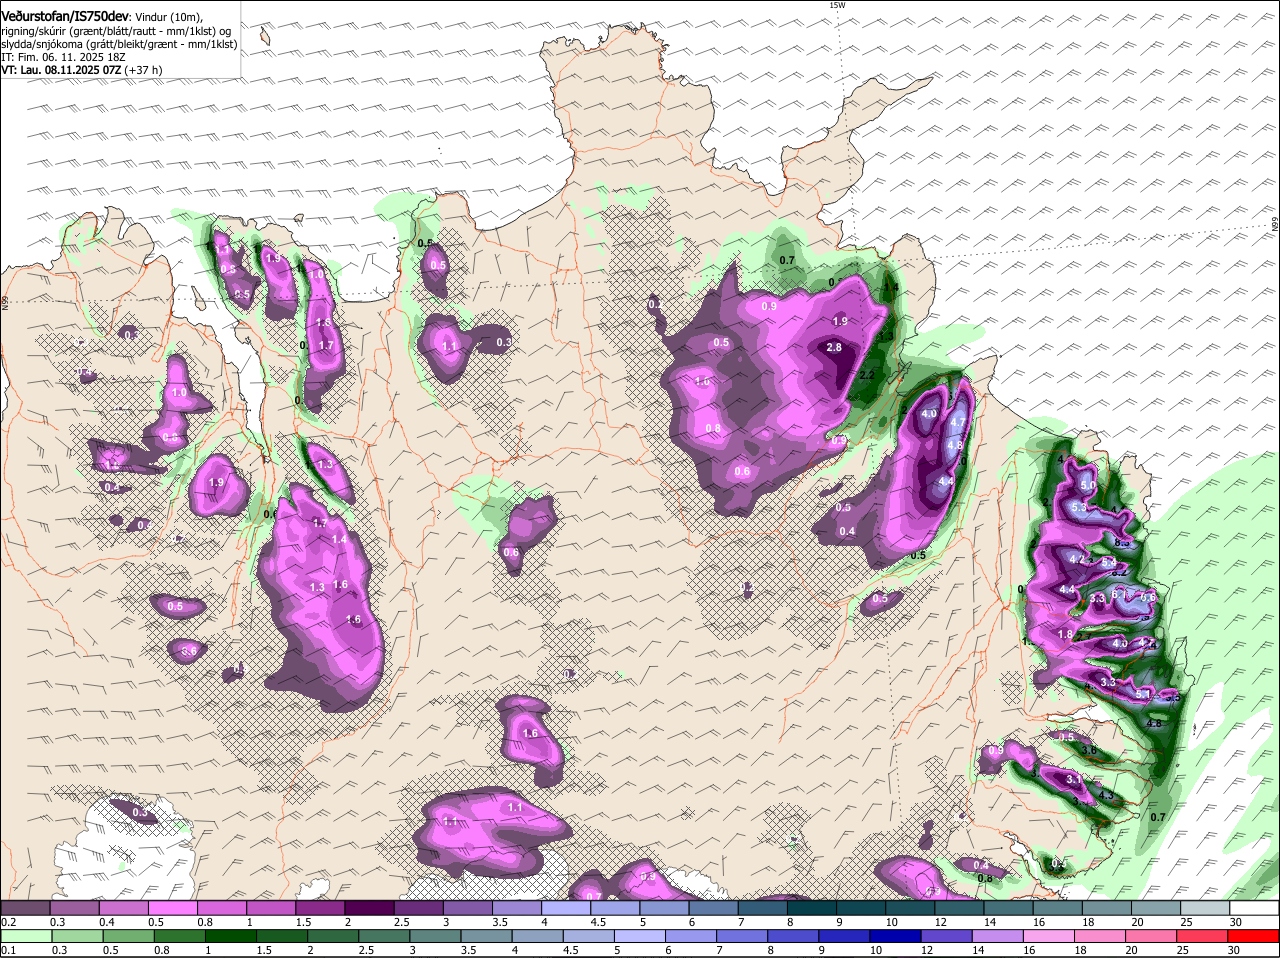Click the 2.2 precipitation value on the map
Viewport: 1280px width, 958px height.
867,375
